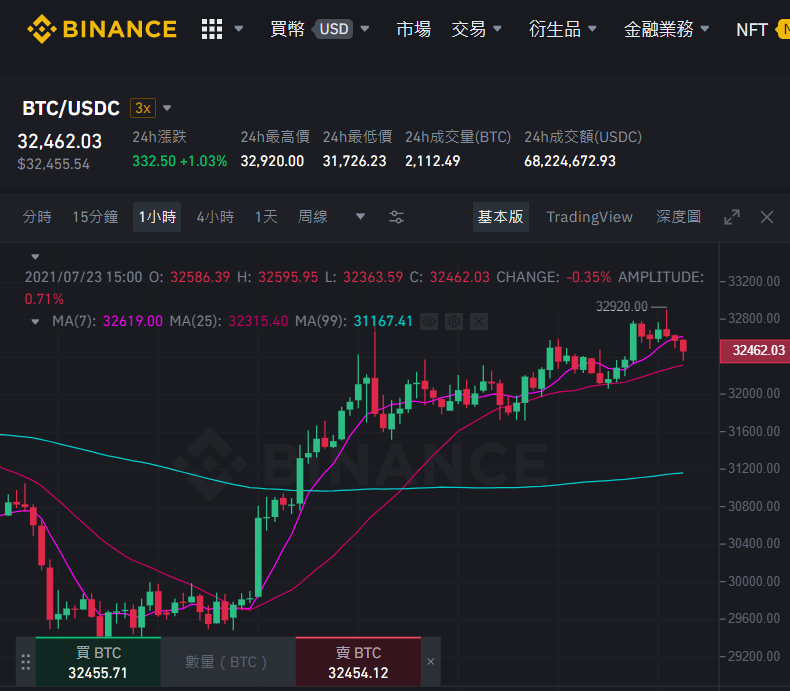Click the BTC/USDC pair name
The height and width of the screenshot is (691, 790).
pyautogui.click(x=71, y=108)
